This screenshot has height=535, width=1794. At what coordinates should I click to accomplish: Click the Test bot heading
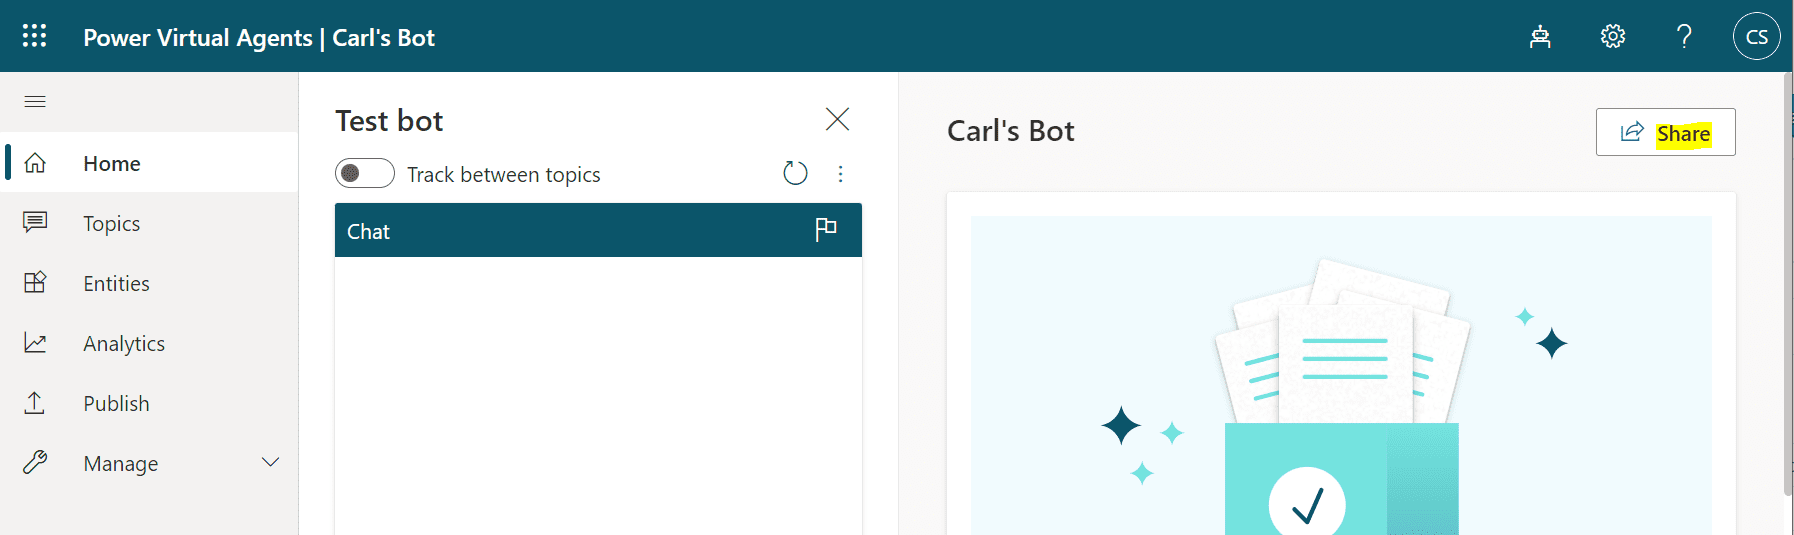point(389,121)
